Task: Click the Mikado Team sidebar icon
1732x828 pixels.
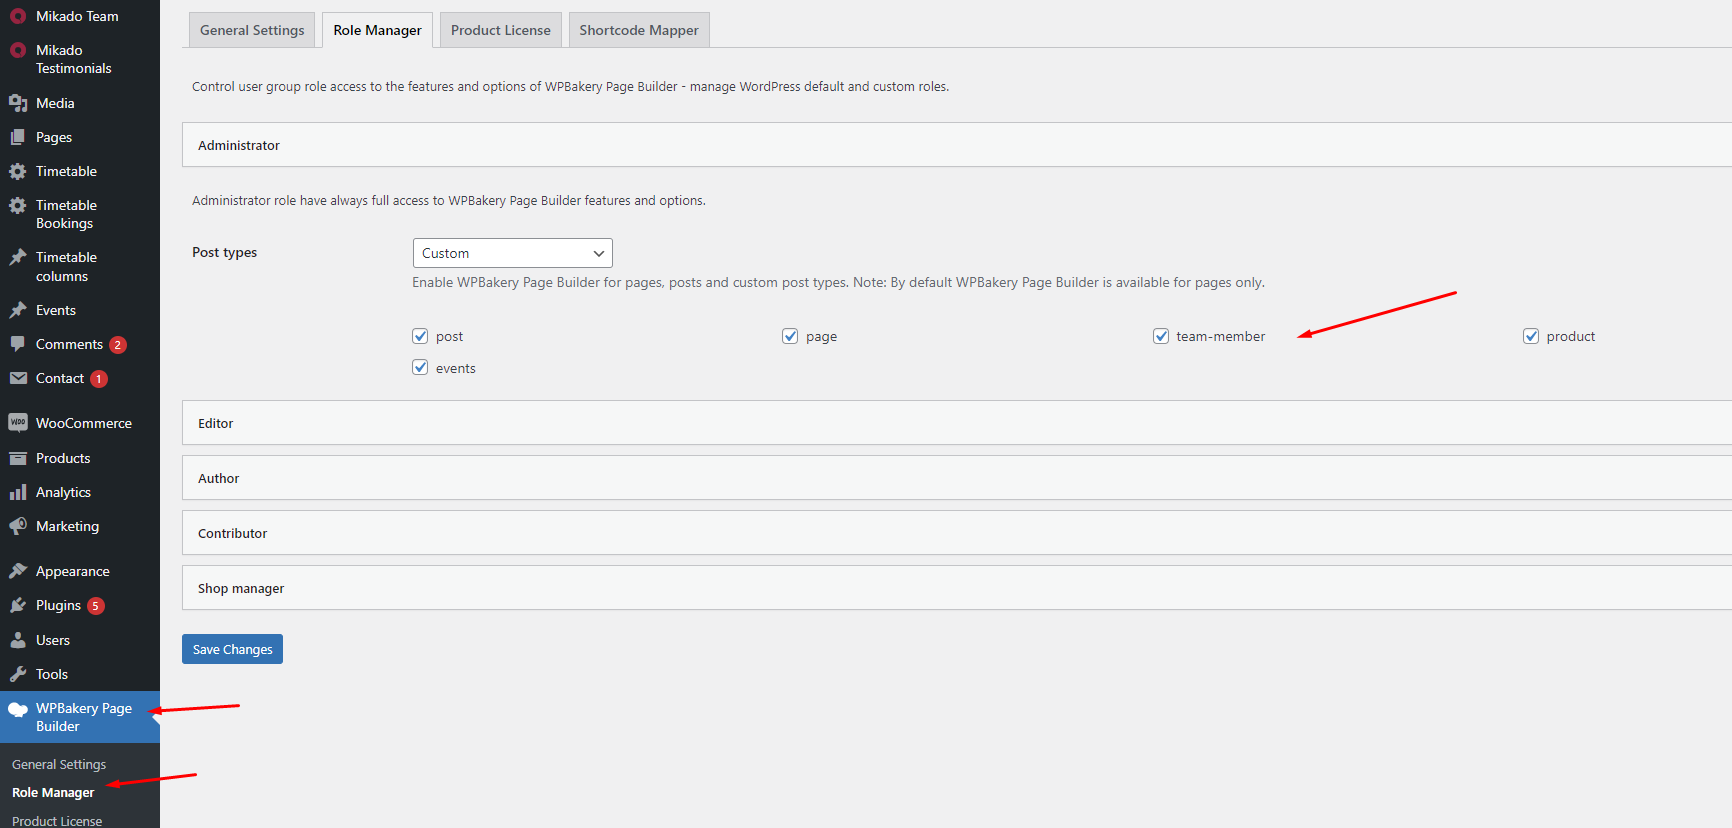Action: 18,16
